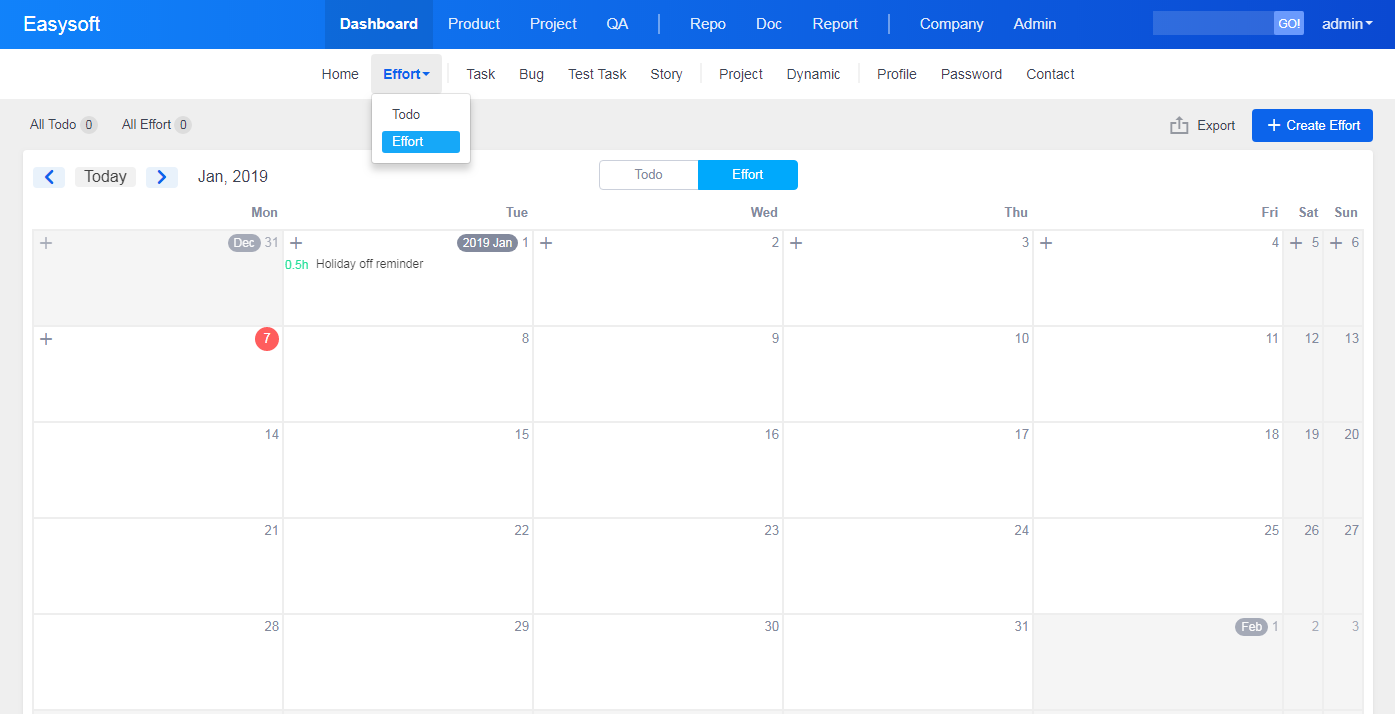Jump to Today in the calendar
The width and height of the screenshot is (1395, 714).
click(105, 177)
